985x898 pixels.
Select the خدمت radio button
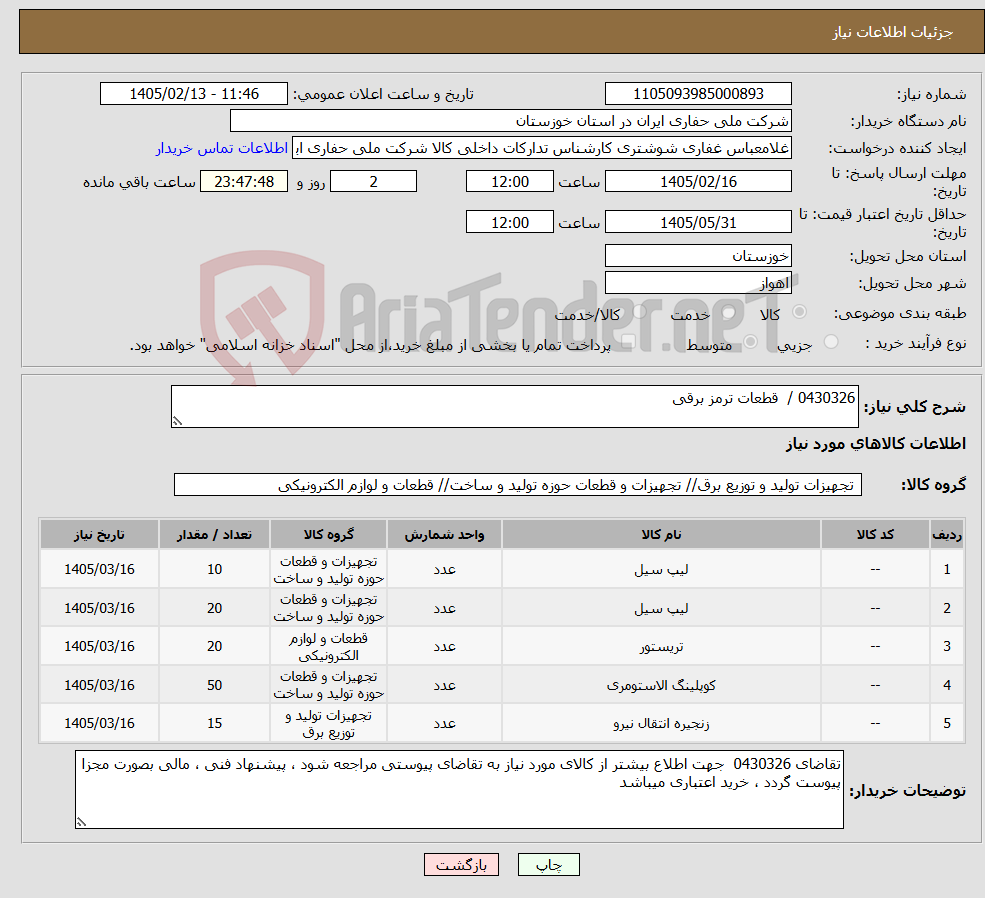729,311
